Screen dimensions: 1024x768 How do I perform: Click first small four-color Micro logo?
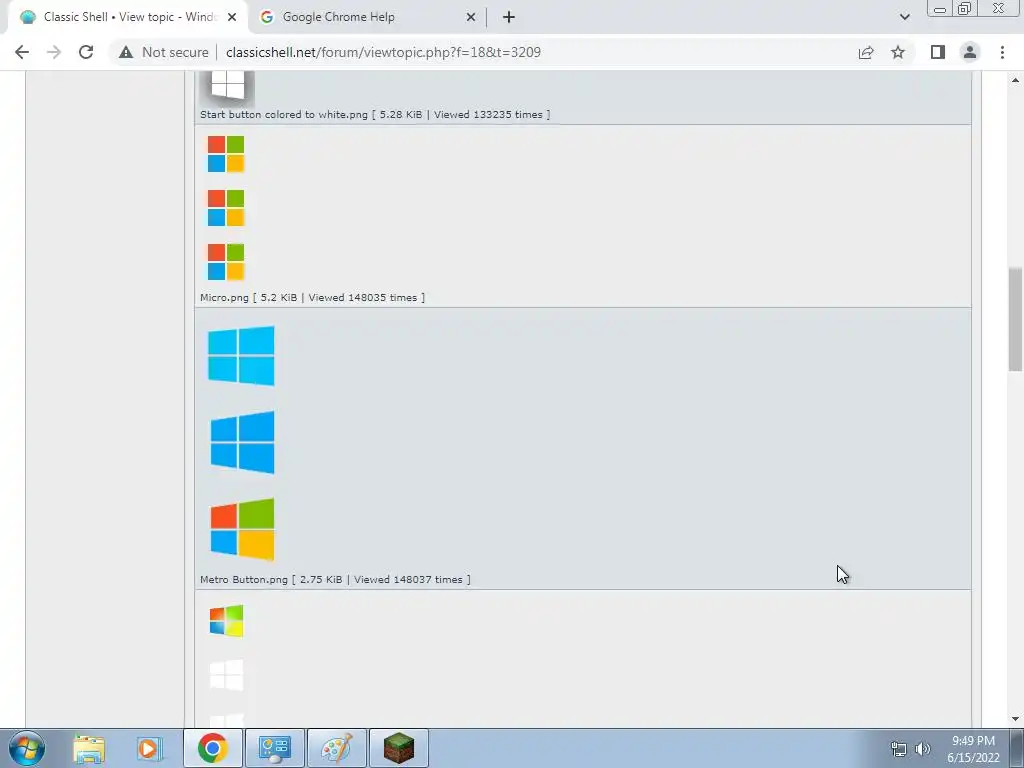click(226, 154)
